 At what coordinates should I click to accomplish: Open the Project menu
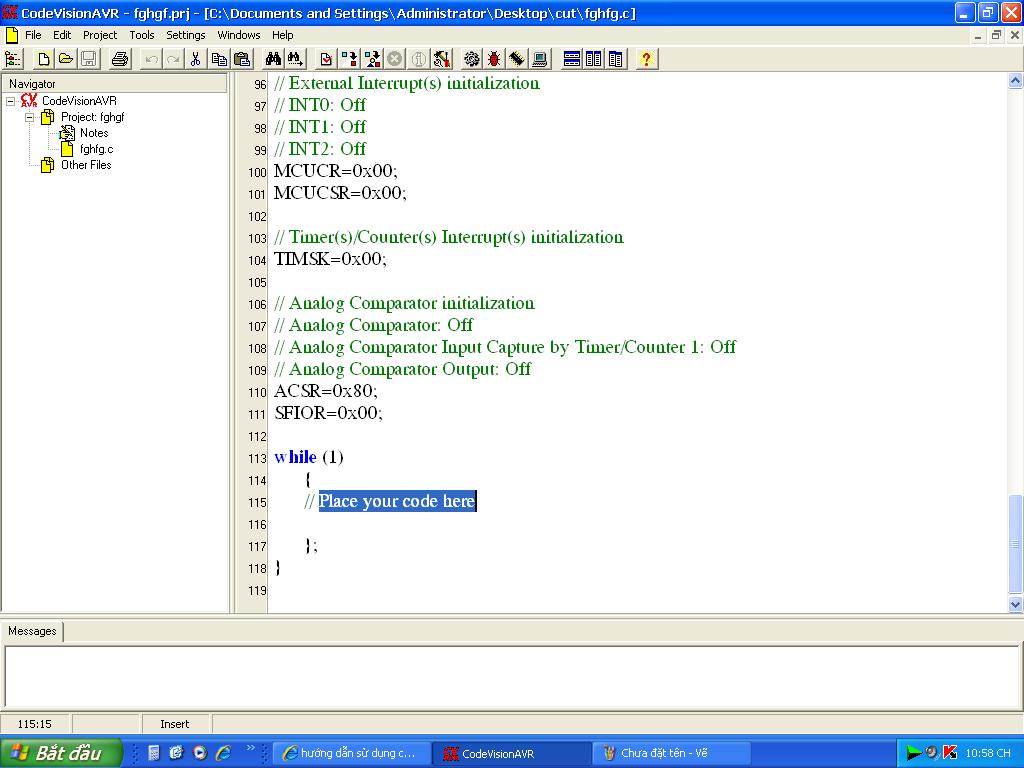100,35
